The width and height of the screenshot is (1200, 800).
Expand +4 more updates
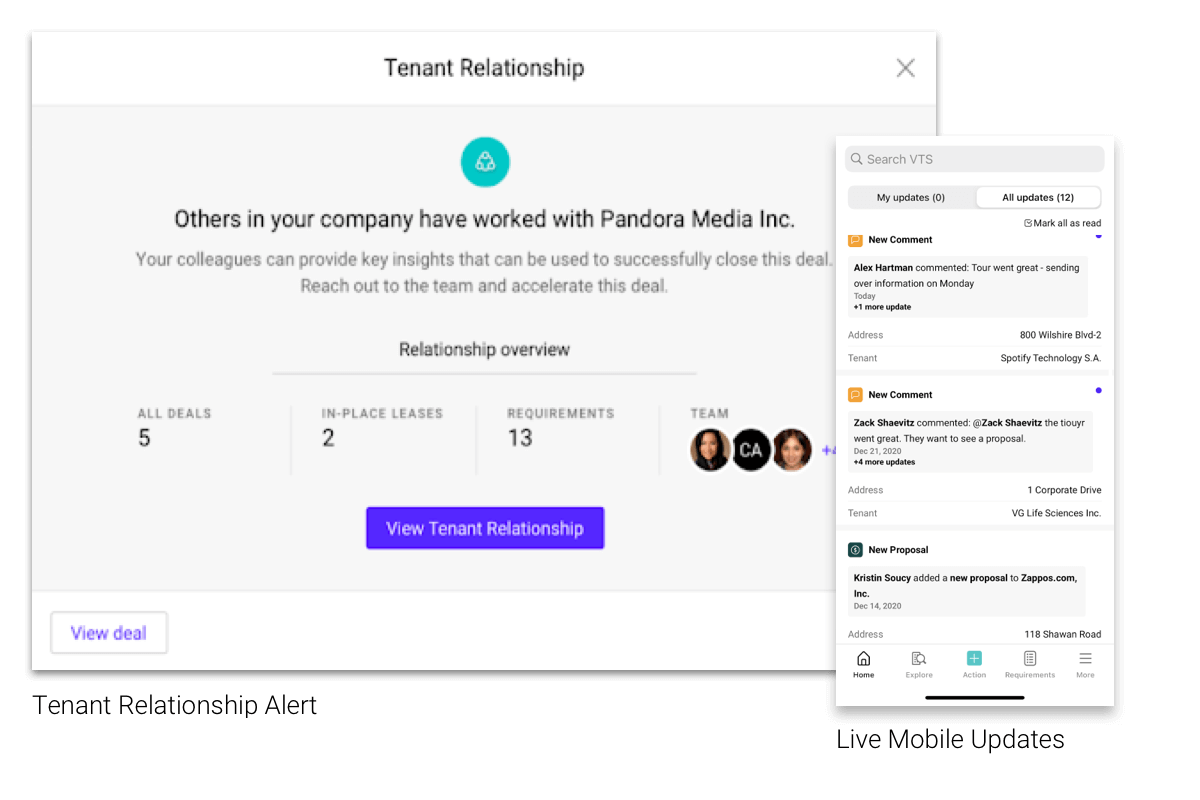tap(884, 462)
